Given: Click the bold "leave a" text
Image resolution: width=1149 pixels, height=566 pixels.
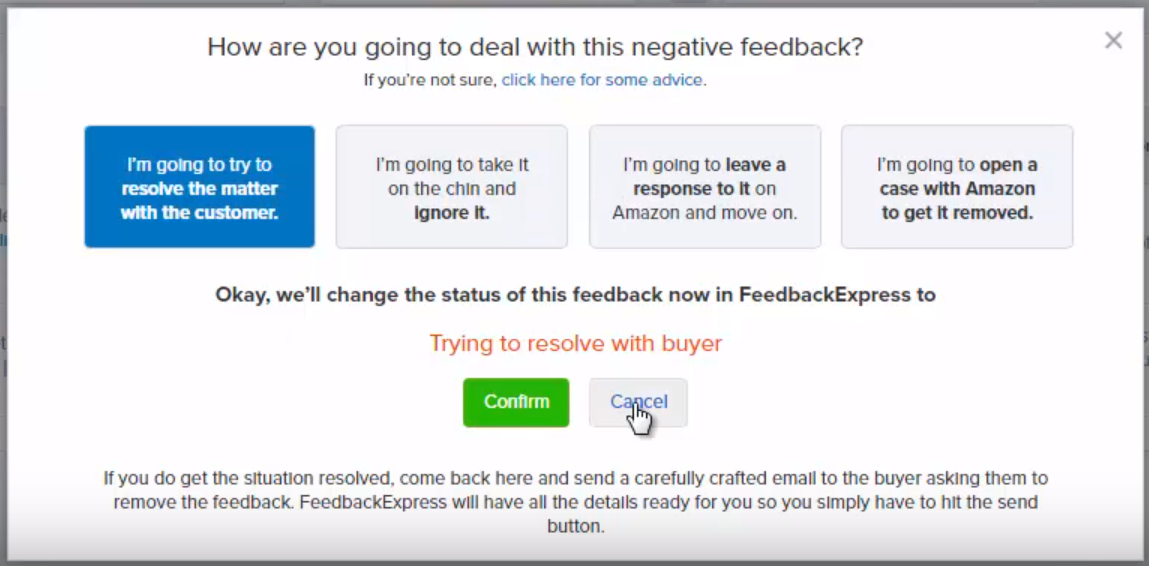Looking at the screenshot, I should (756, 165).
